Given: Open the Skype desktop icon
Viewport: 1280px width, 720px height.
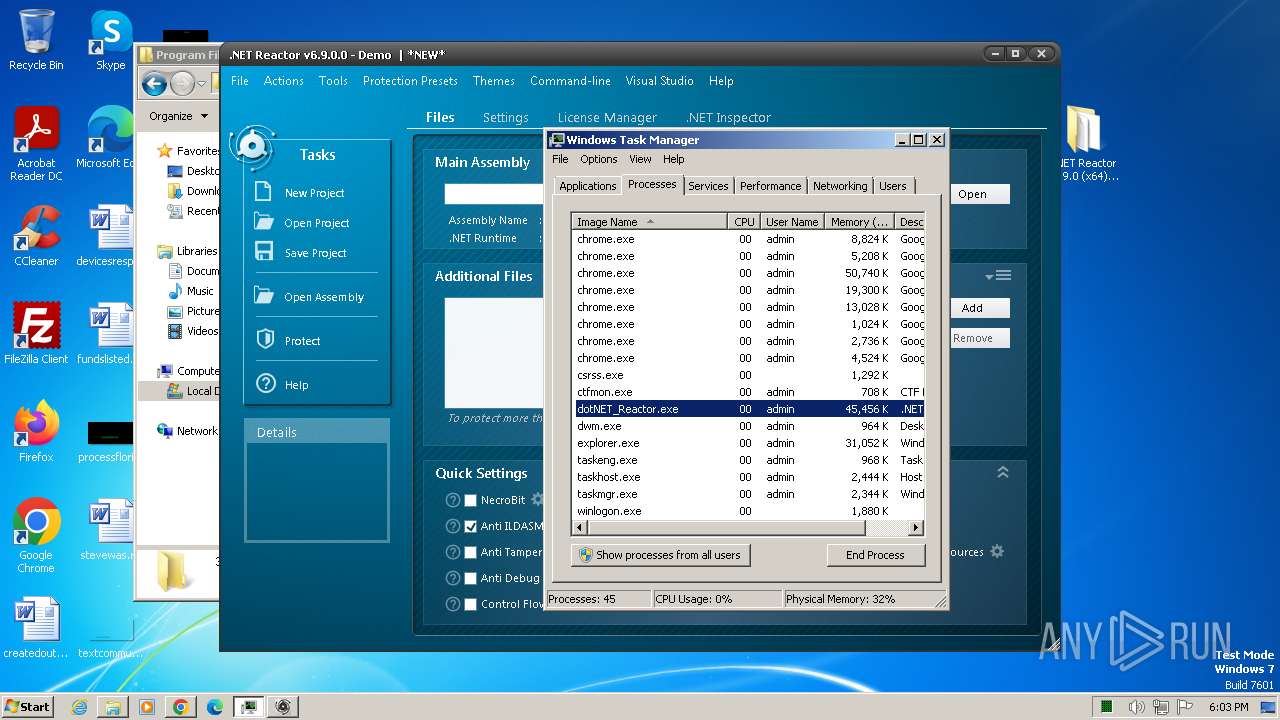Looking at the screenshot, I should pos(111,40).
